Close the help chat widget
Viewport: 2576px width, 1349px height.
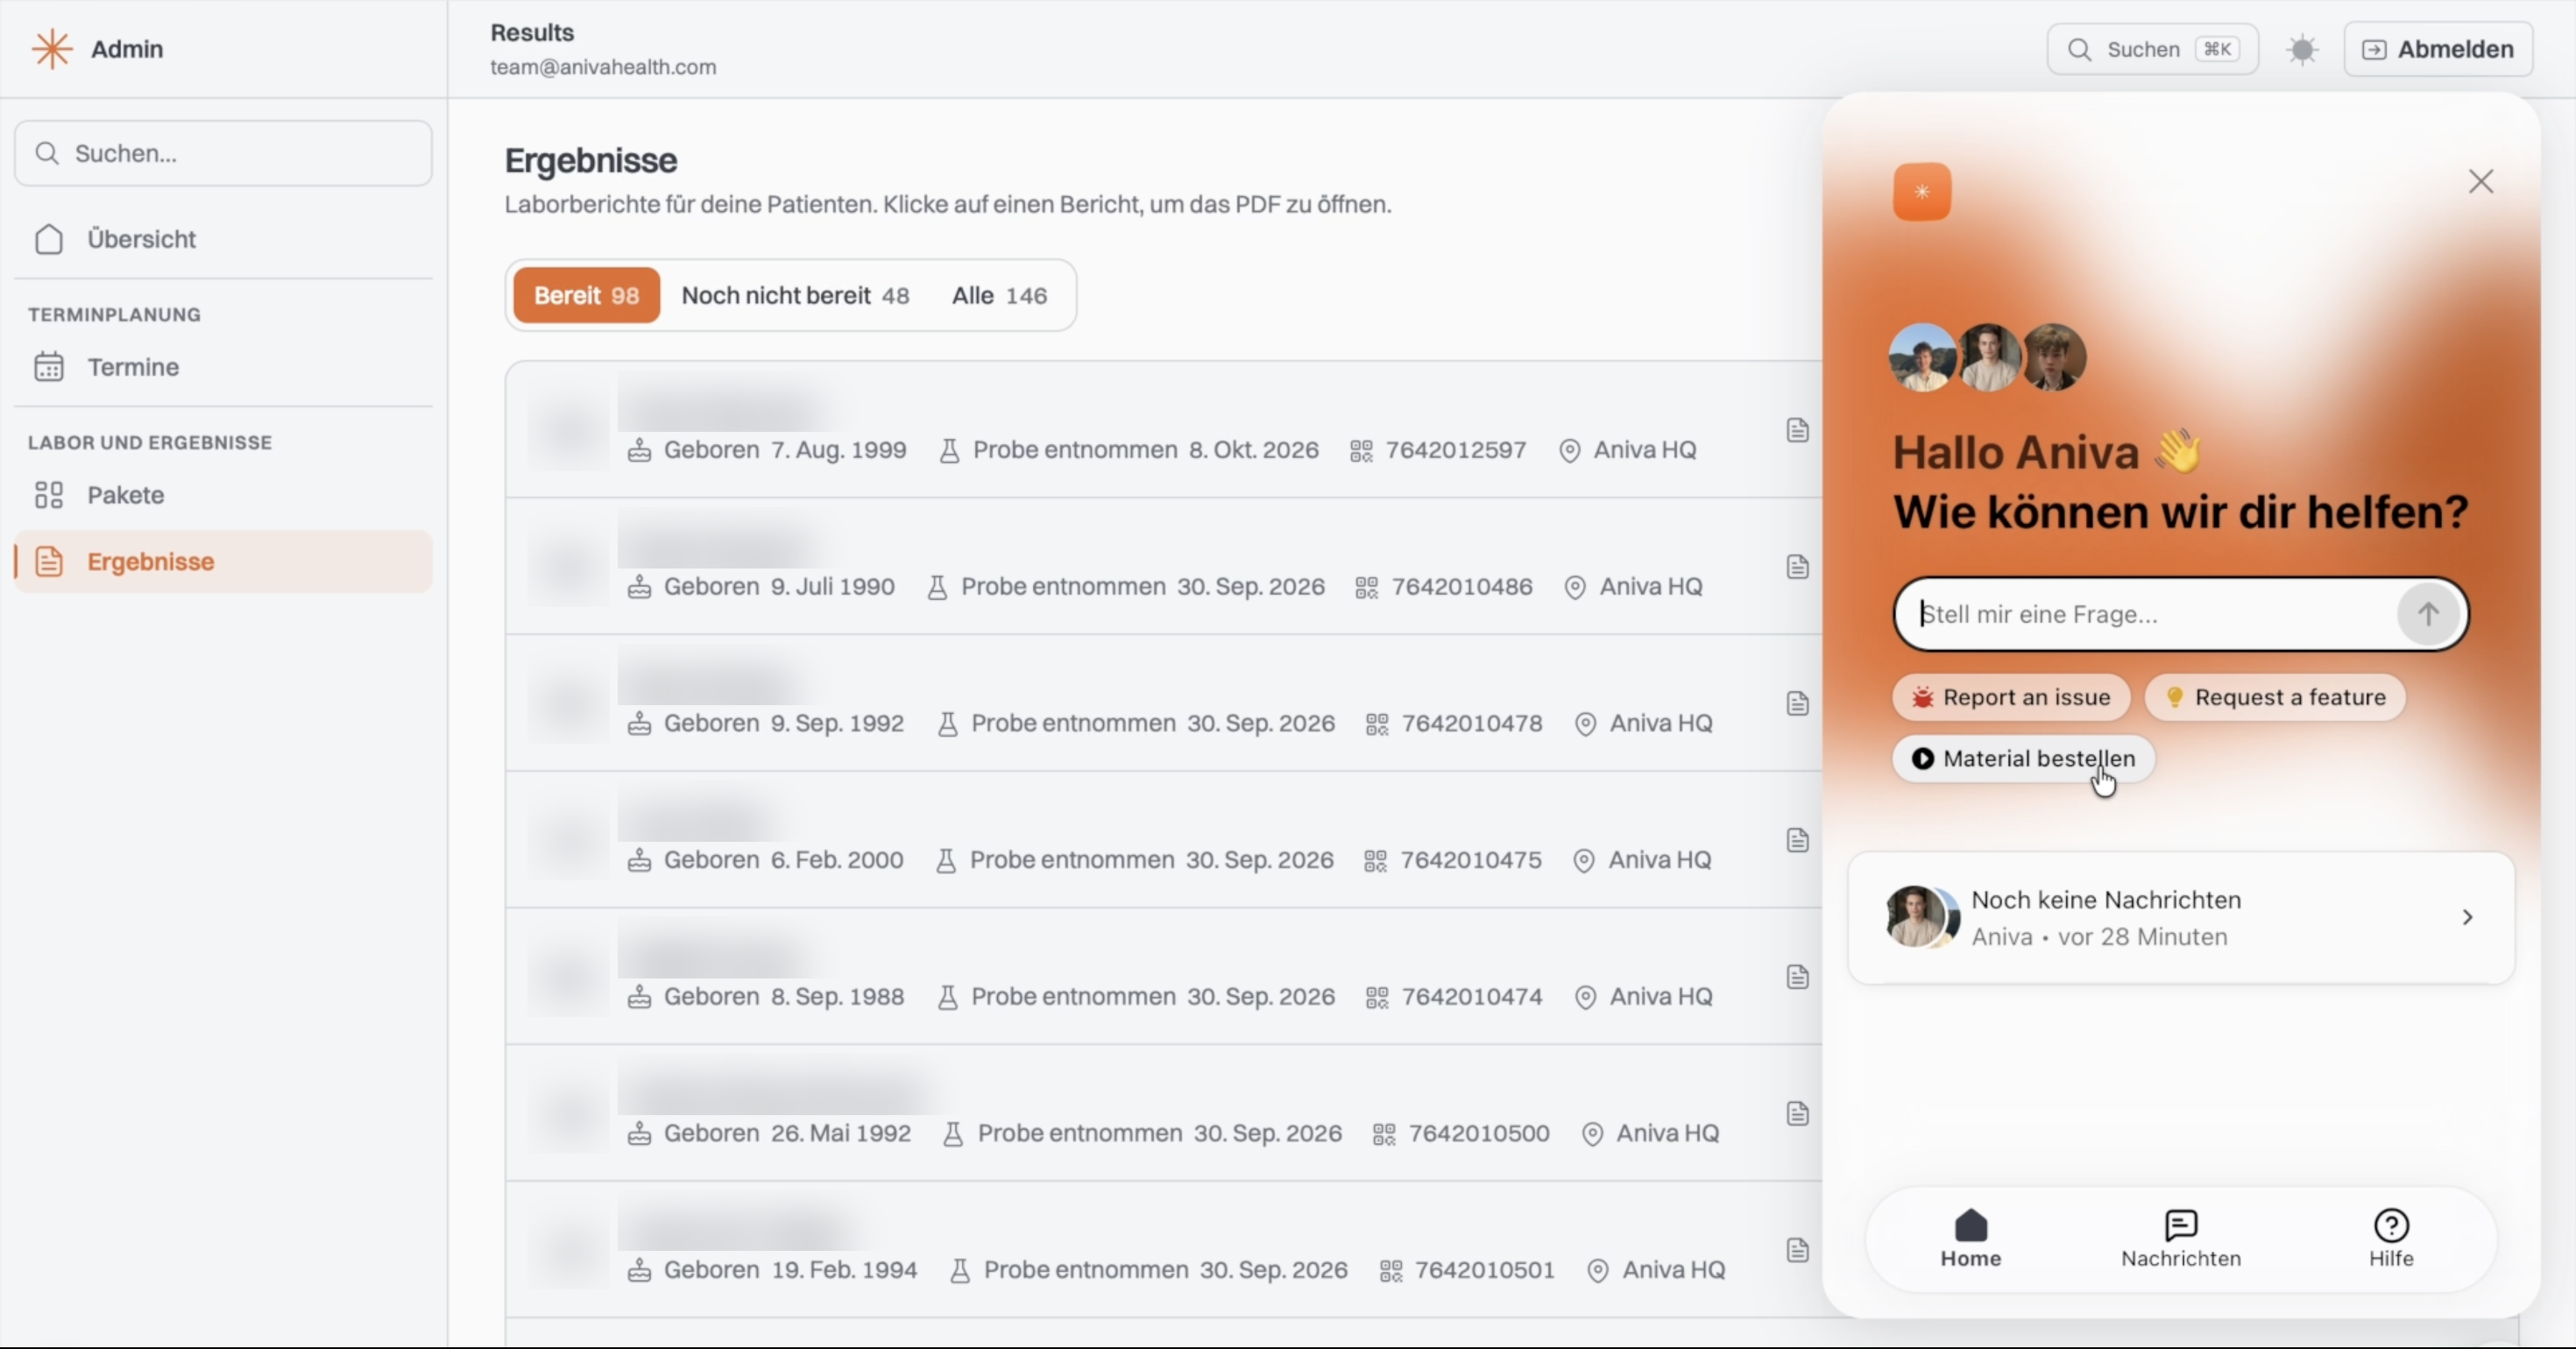[x=2481, y=181]
